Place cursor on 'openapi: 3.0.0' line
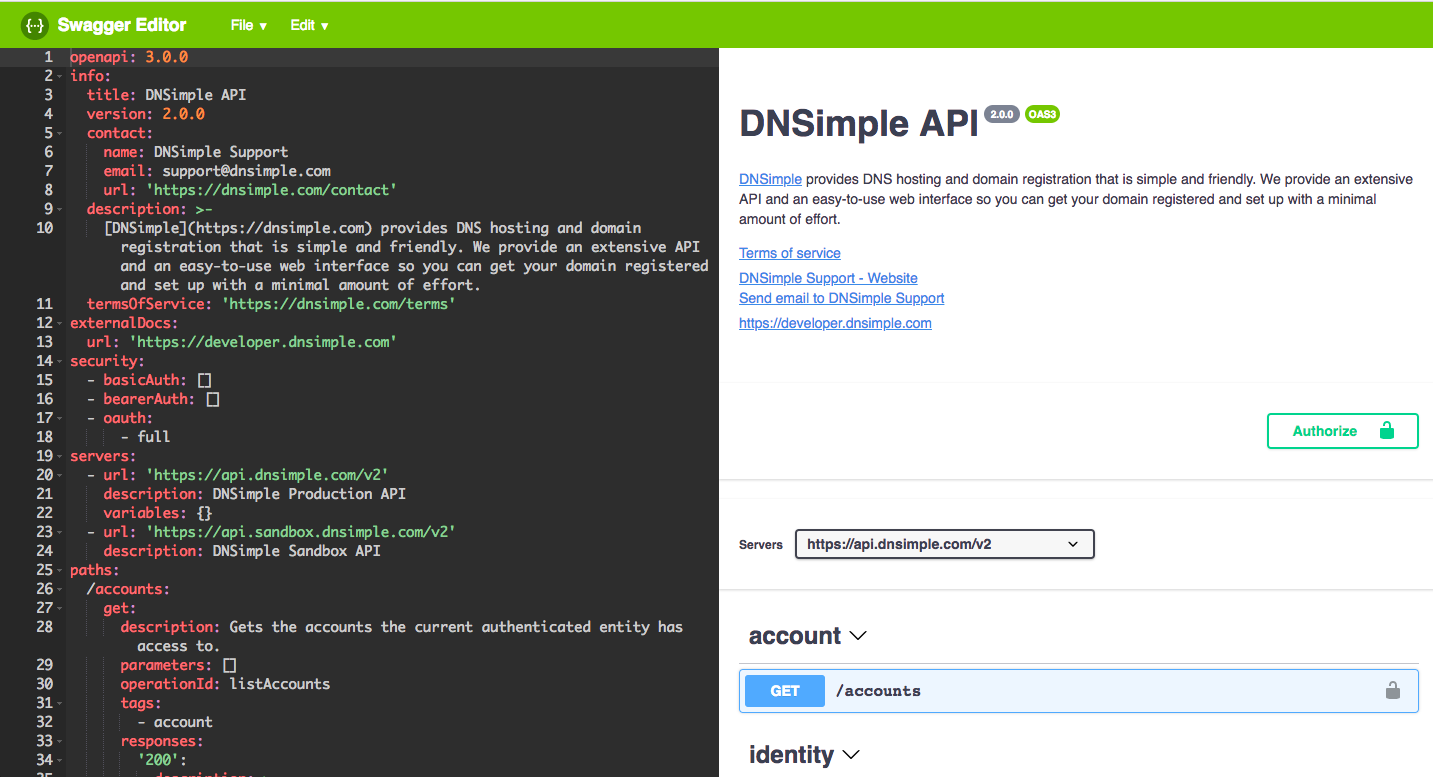 click(x=129, y=57)
